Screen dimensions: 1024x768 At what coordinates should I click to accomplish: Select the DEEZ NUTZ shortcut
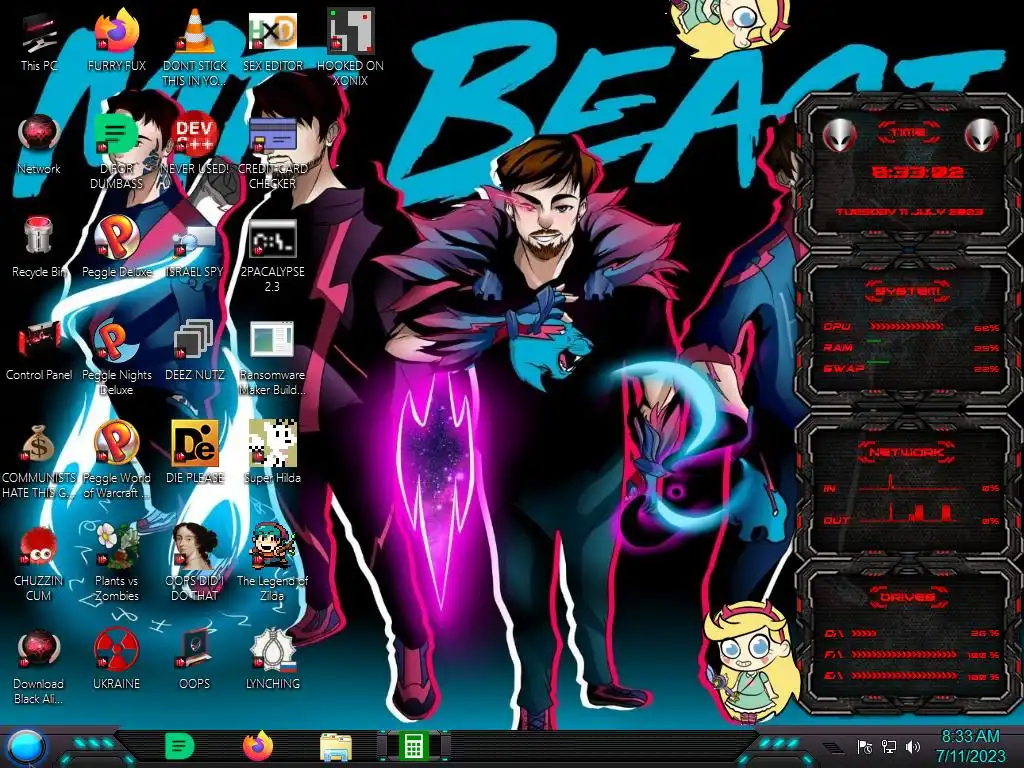click(195, 351)
